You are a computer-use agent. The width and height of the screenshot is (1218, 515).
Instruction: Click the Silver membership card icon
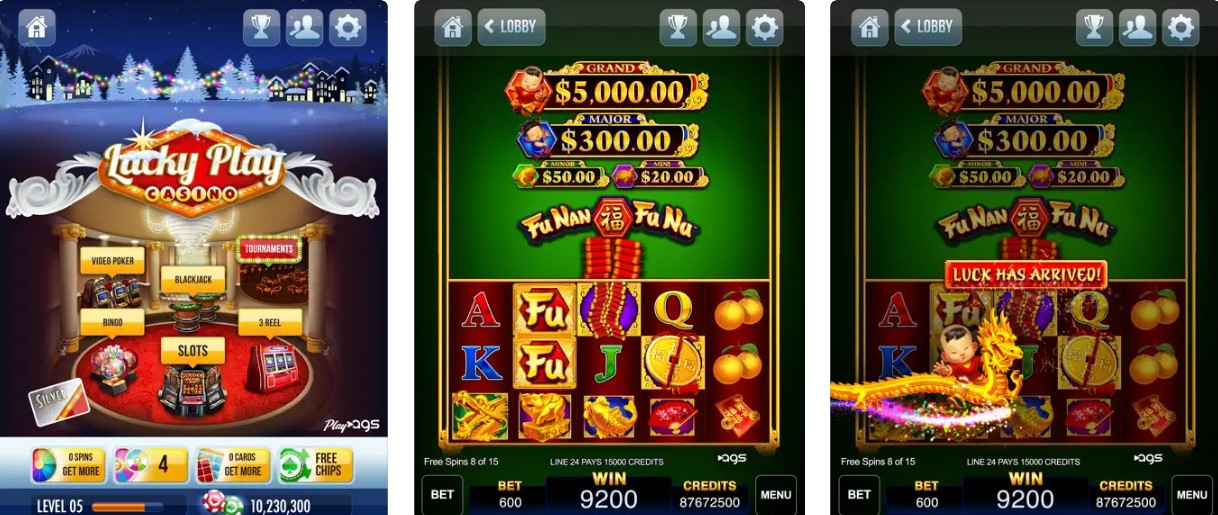tap(59, 402)
